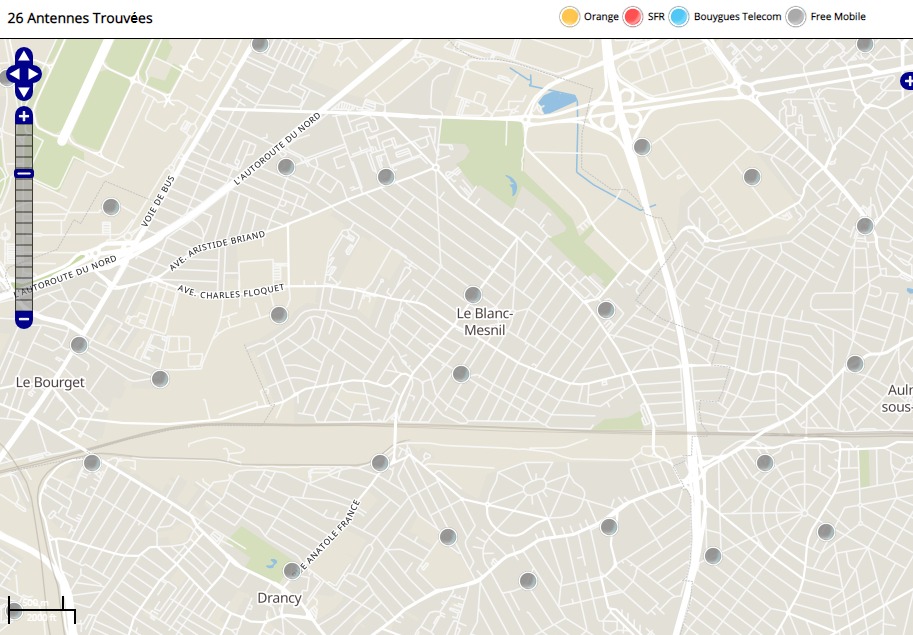Click the zoom bar track below the handle
Viewport: 913px width, 635px height.
click(x=24, y=250)
